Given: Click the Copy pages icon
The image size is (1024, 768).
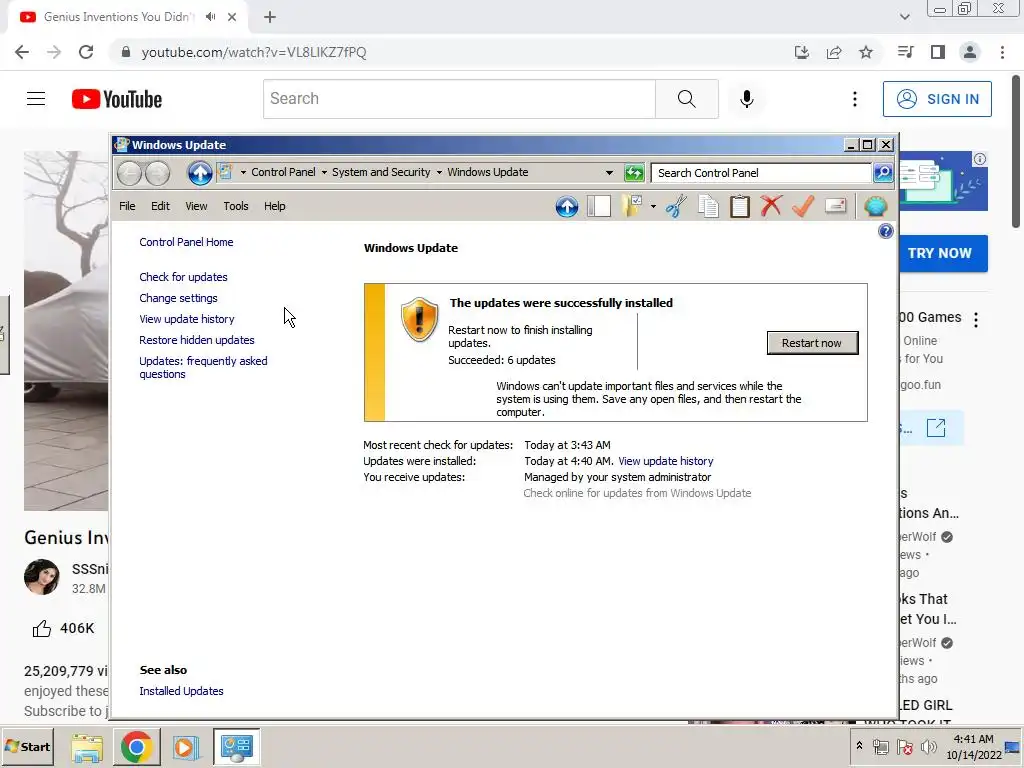Looking at the screenshot, I should (x=708, y=206).
